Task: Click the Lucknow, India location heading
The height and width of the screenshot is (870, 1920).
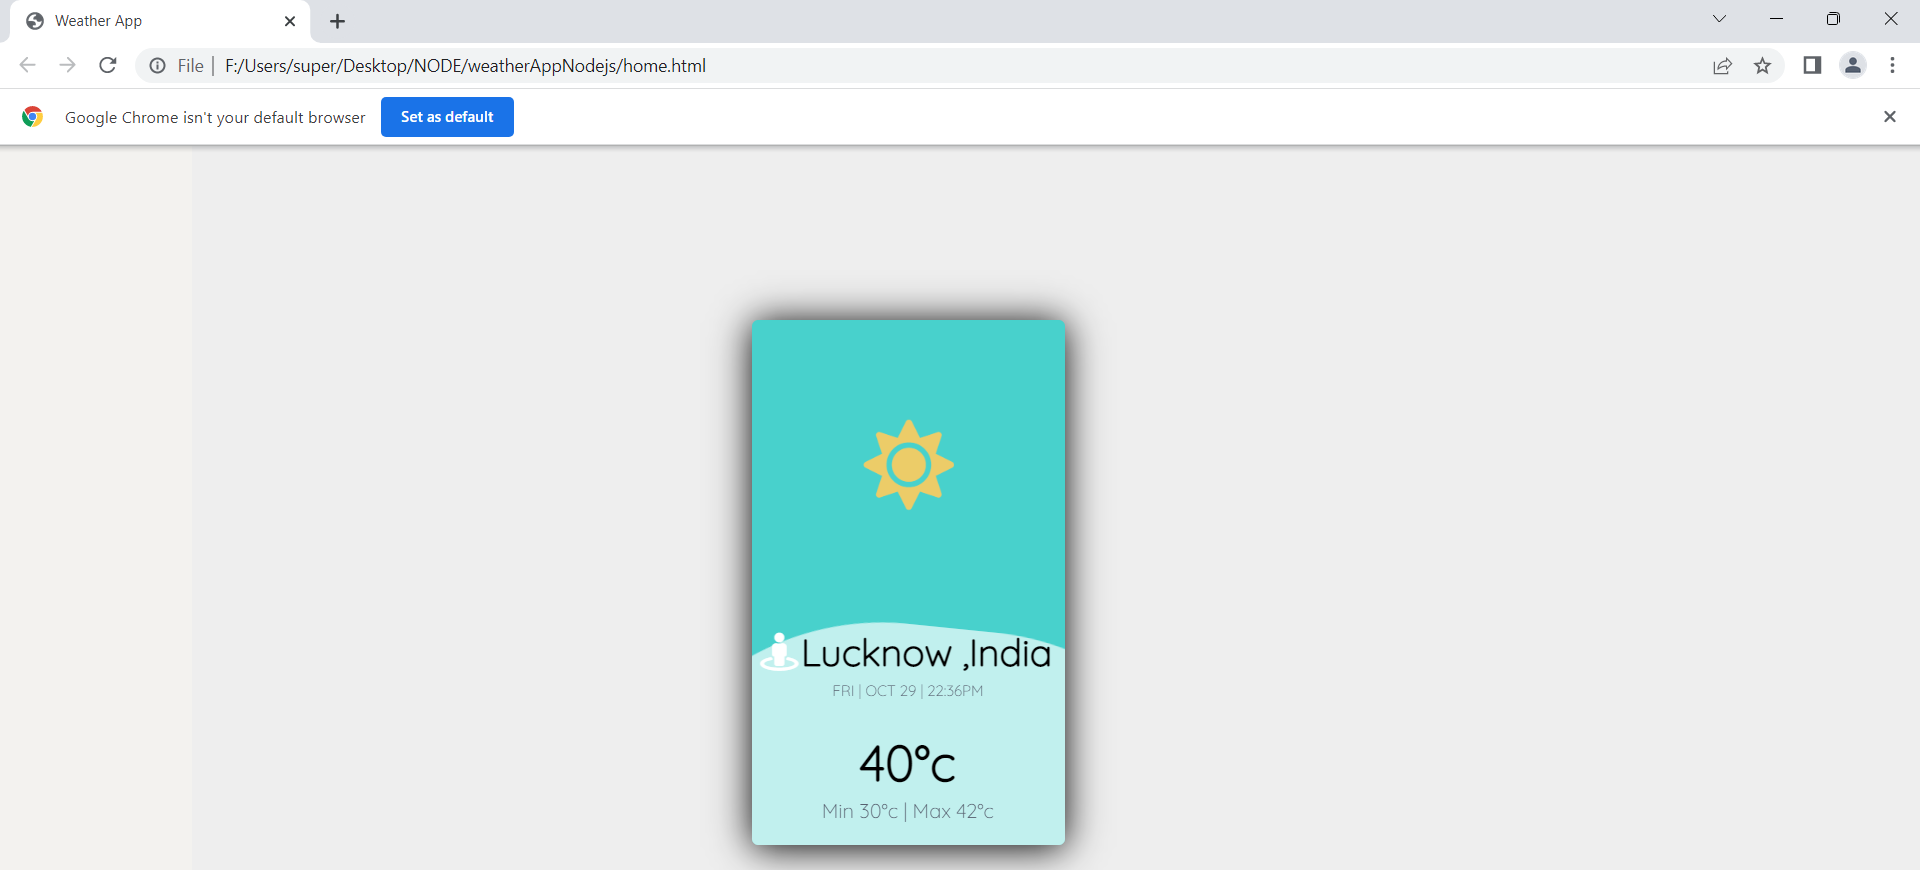Action: tap(926, 654)
